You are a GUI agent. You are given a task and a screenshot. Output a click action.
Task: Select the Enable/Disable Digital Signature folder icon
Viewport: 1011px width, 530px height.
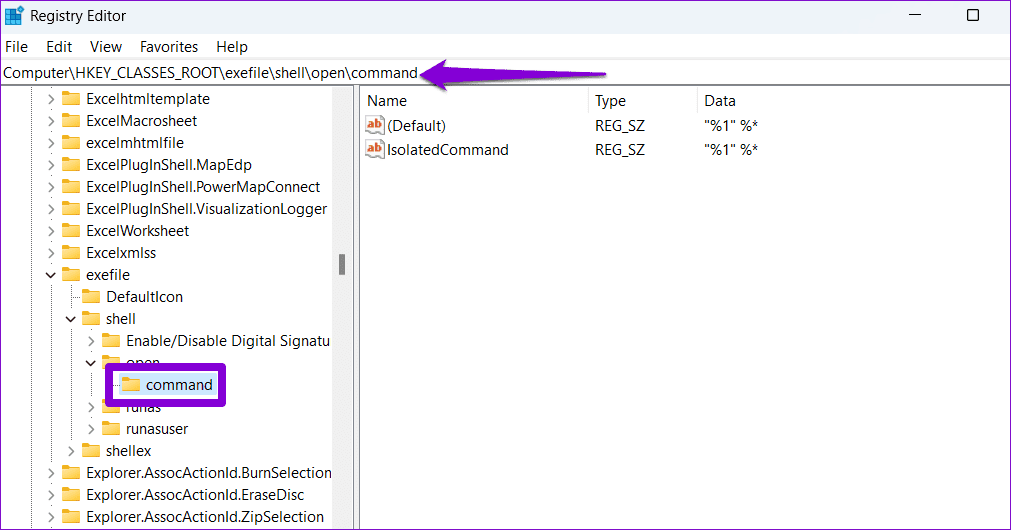111,340
